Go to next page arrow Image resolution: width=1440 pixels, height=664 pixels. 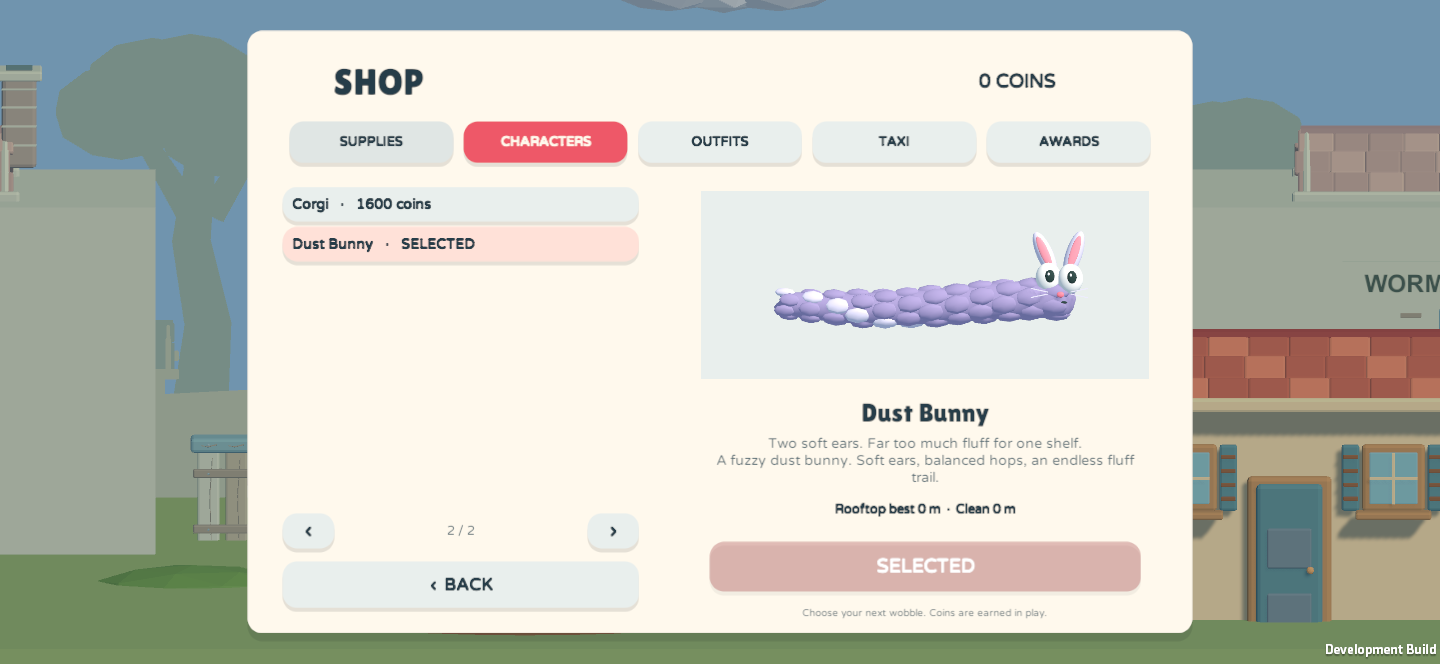pyautogui.click(x=613, y=531)
